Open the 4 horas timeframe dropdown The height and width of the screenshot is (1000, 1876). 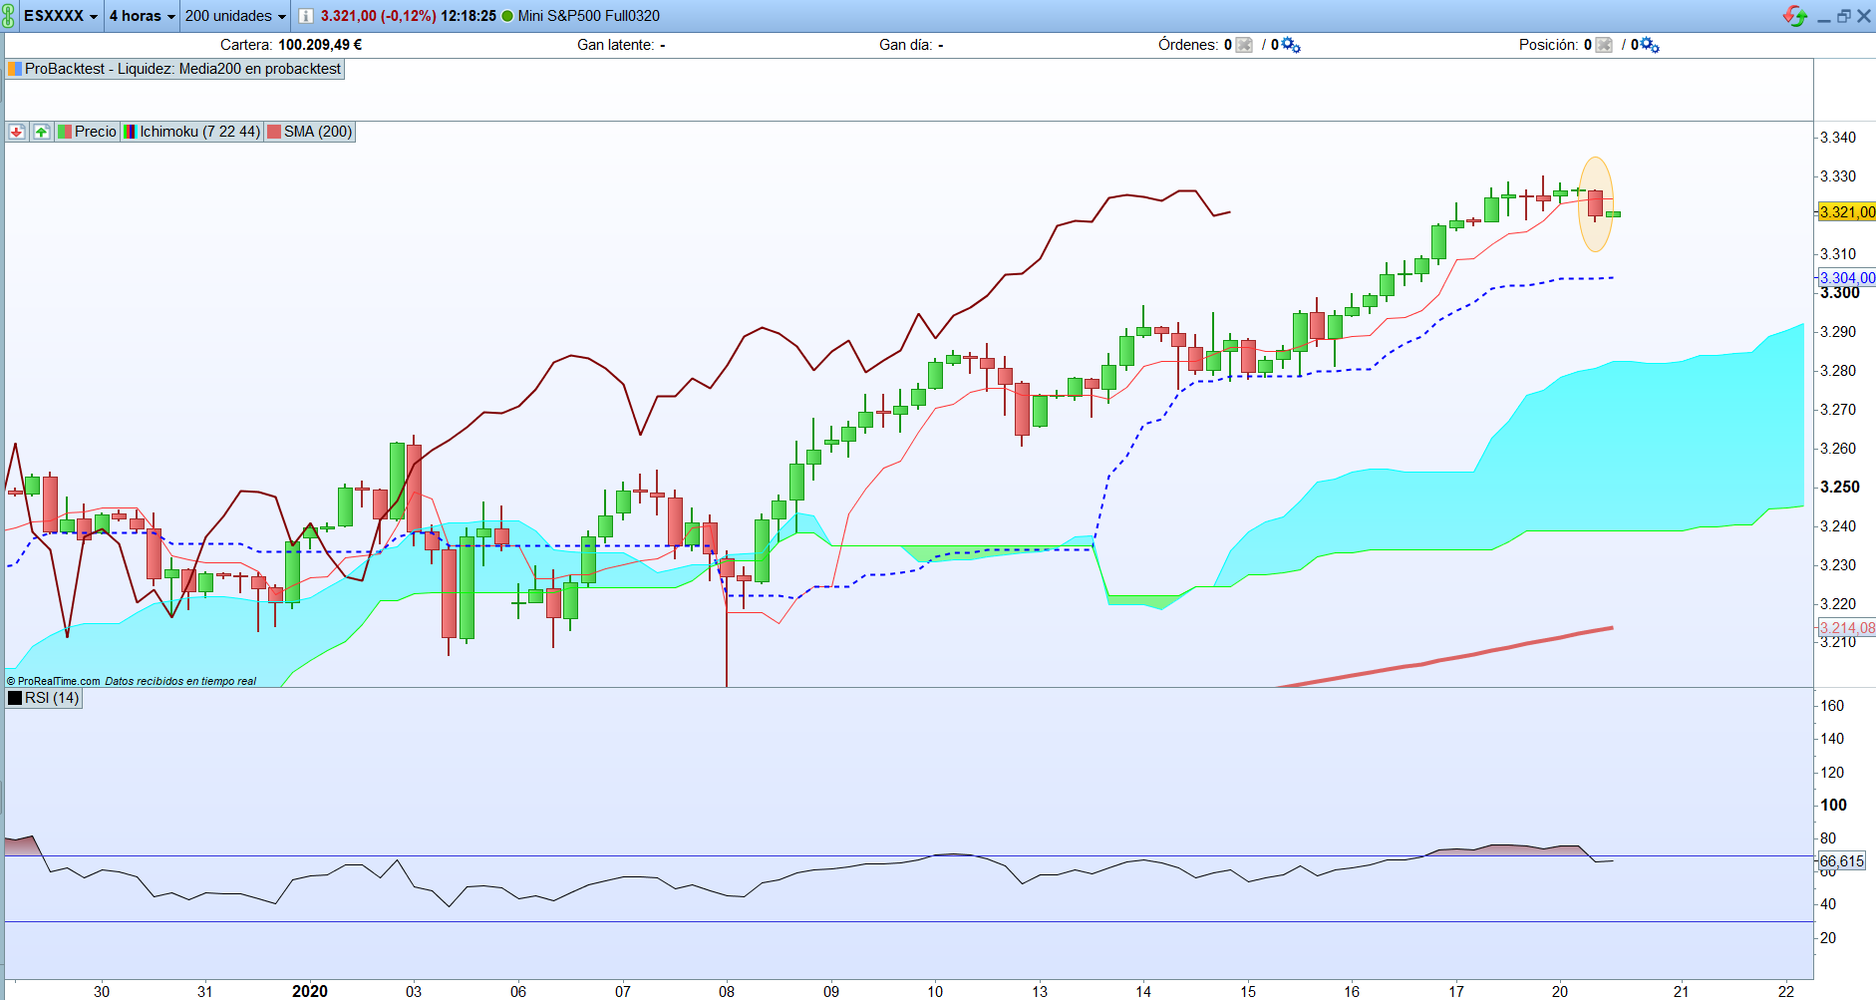coord(142,16)
